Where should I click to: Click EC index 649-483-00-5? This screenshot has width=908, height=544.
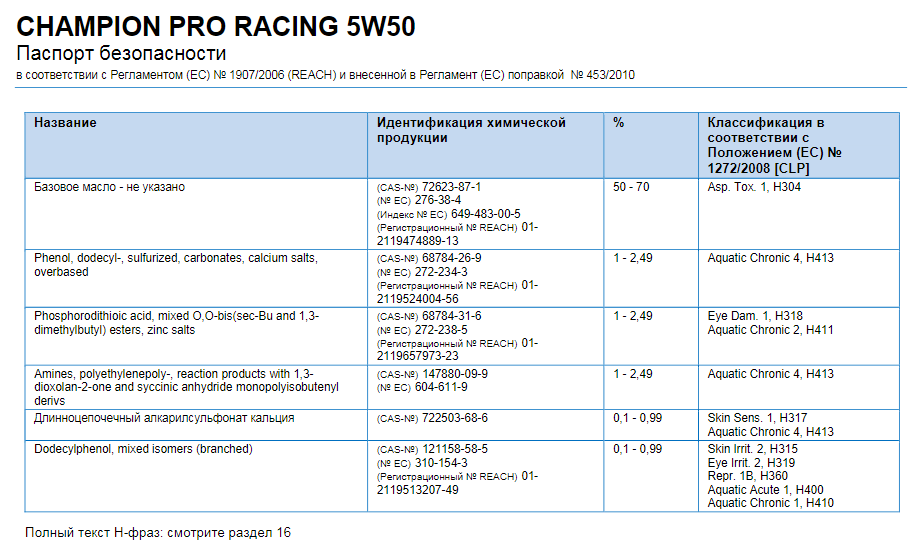click(x=485, y=214)
